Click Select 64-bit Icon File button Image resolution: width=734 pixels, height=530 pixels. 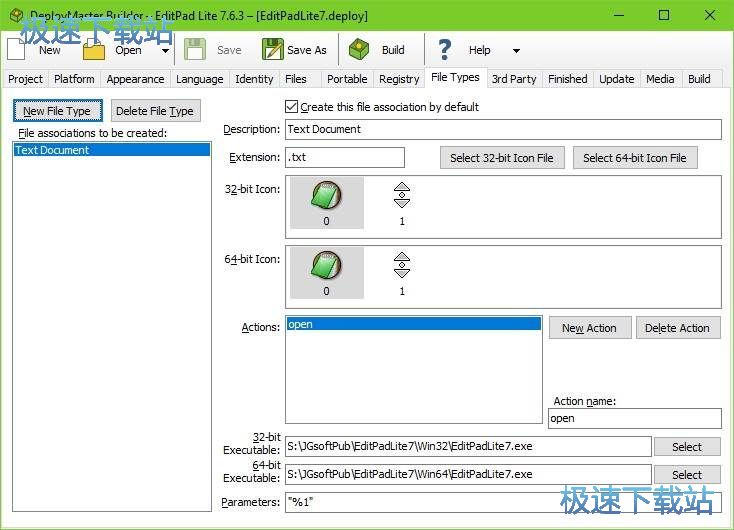coord(635,158)
